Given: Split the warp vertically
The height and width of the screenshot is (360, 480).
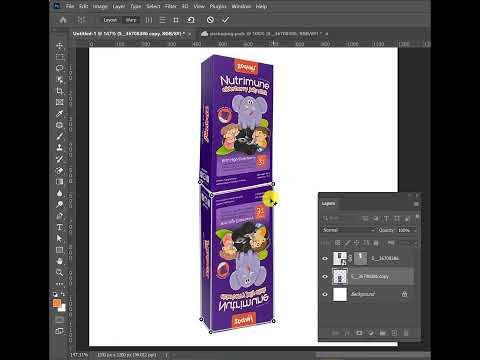Looking at the screenshot, I should tap(149, 20).
